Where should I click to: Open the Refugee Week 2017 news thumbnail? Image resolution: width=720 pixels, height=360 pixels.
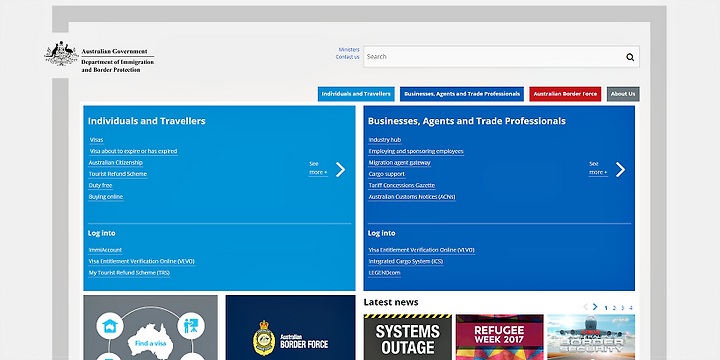coord(500,337)
